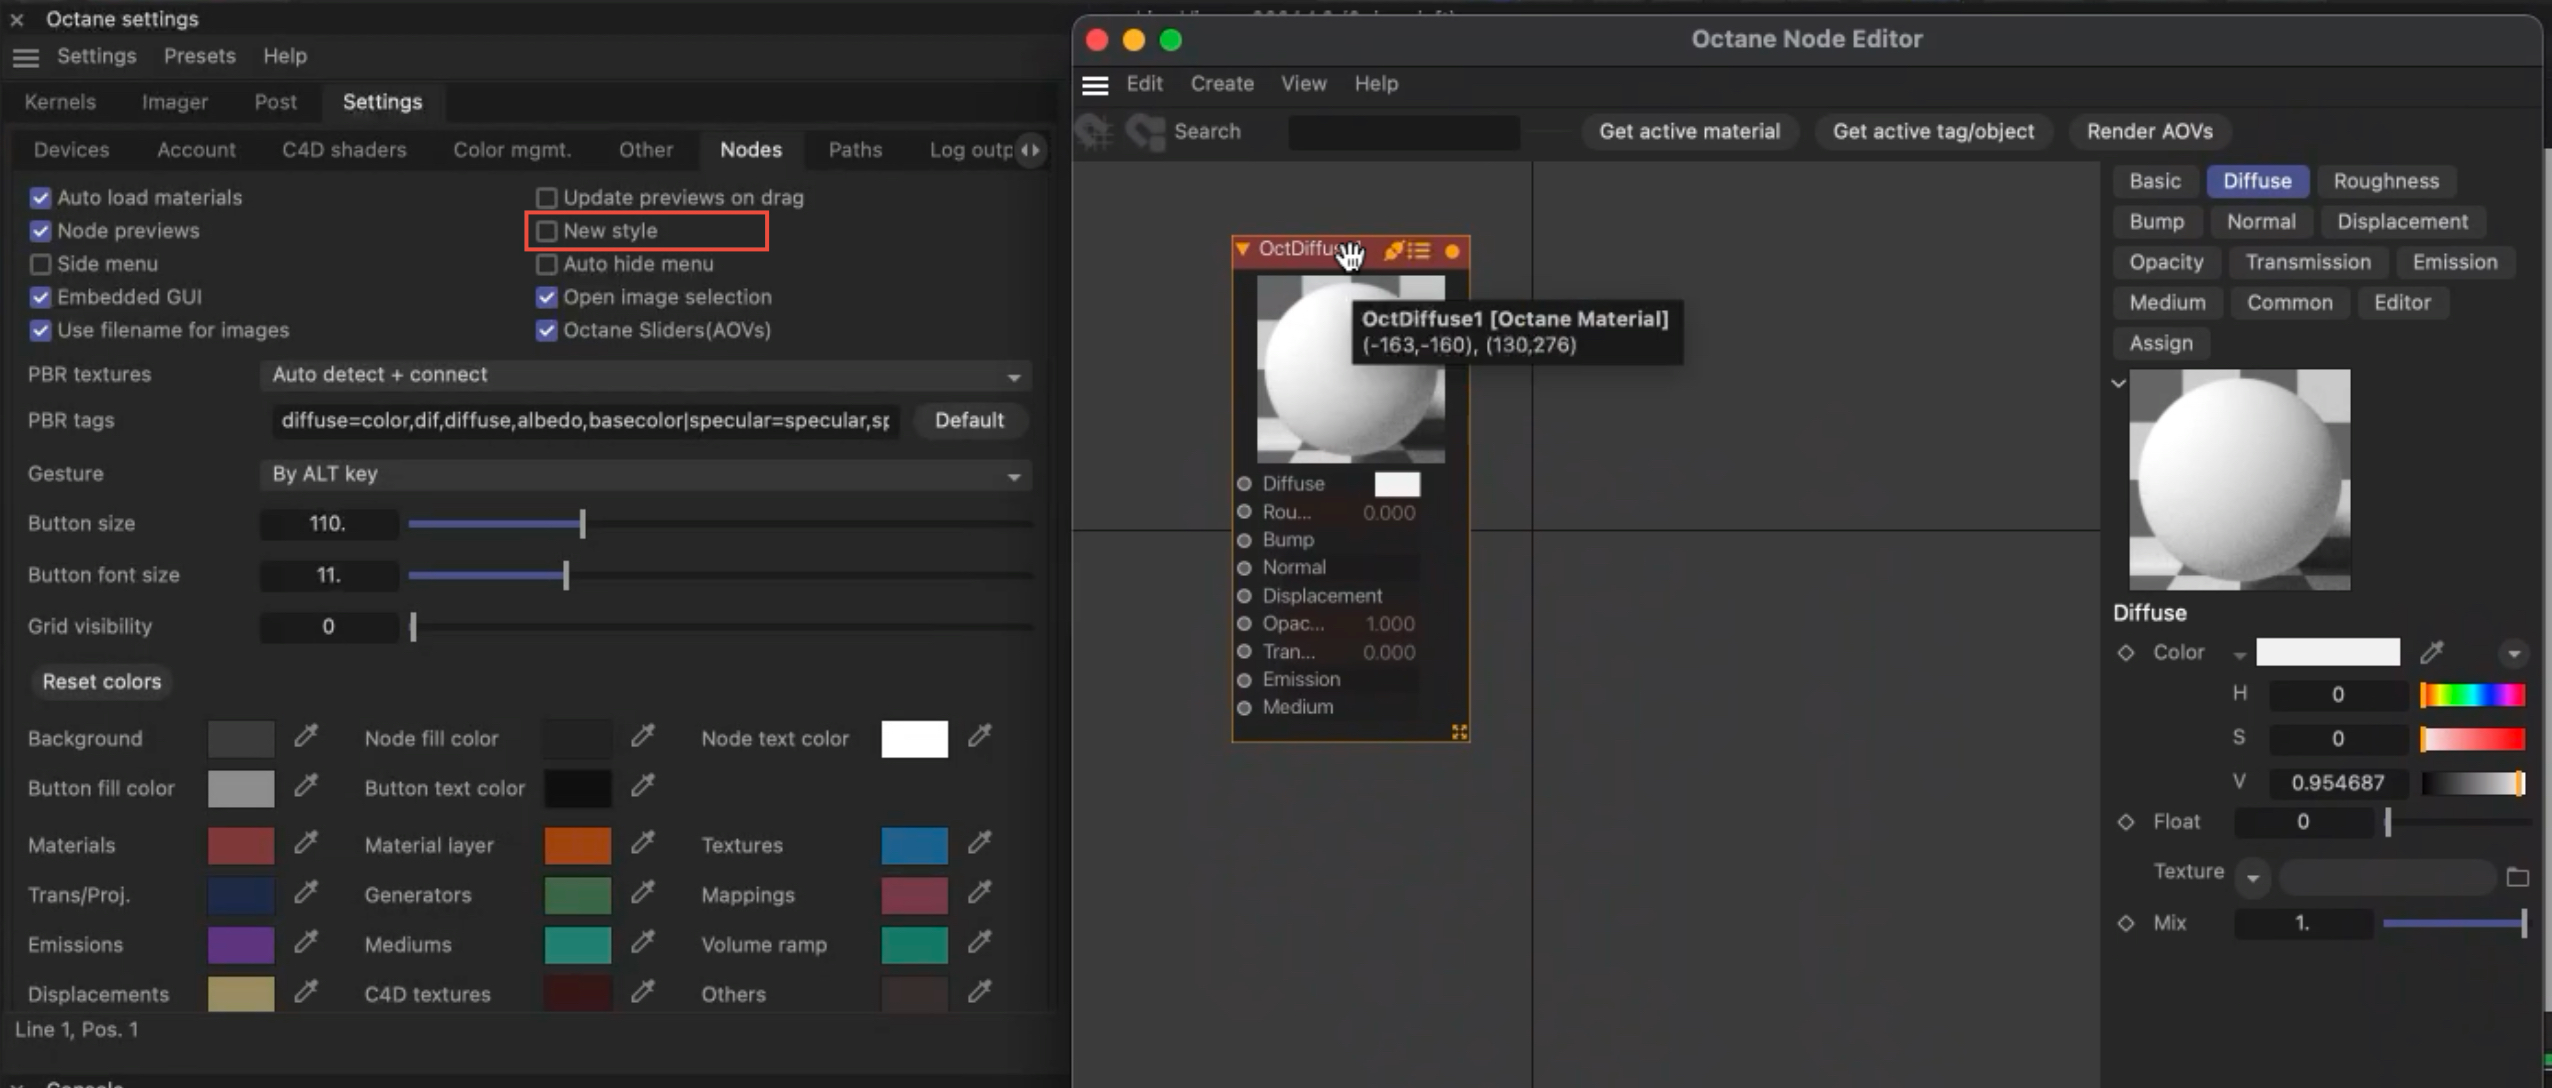Uncheck Node previews option
Image resolution: width=2552 pixels, height=1088 pixels.
(x=41, y=231)
